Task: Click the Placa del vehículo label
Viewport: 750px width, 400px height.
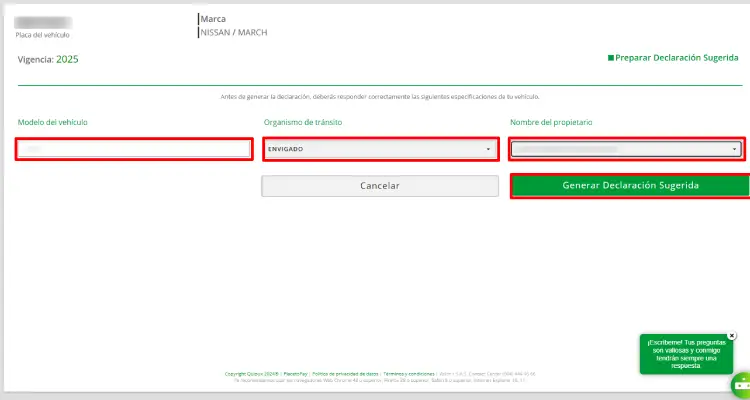Action: pyautogui.click(x=41, y=35)
